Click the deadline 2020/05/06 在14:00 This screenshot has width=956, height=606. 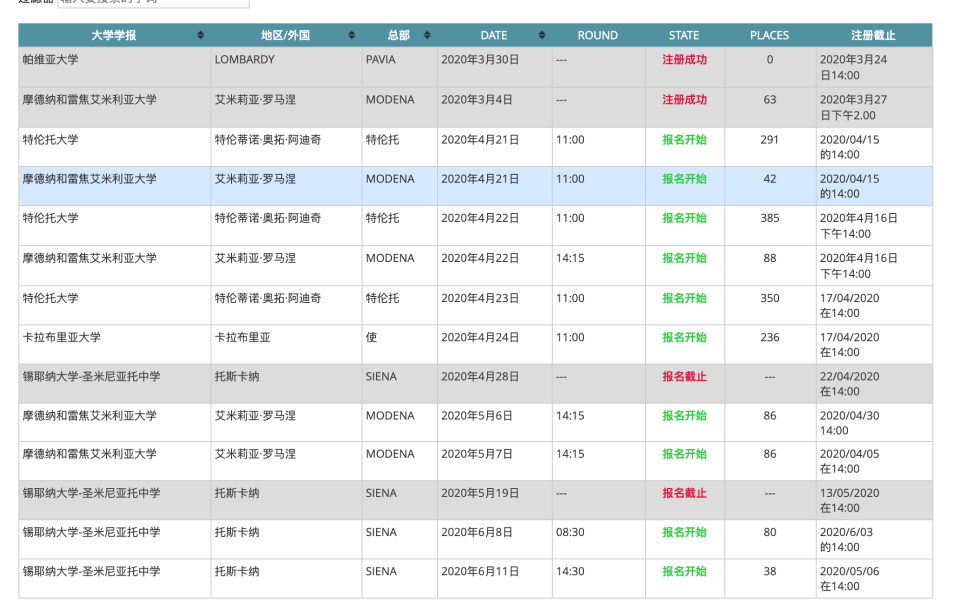click(849, 579)
